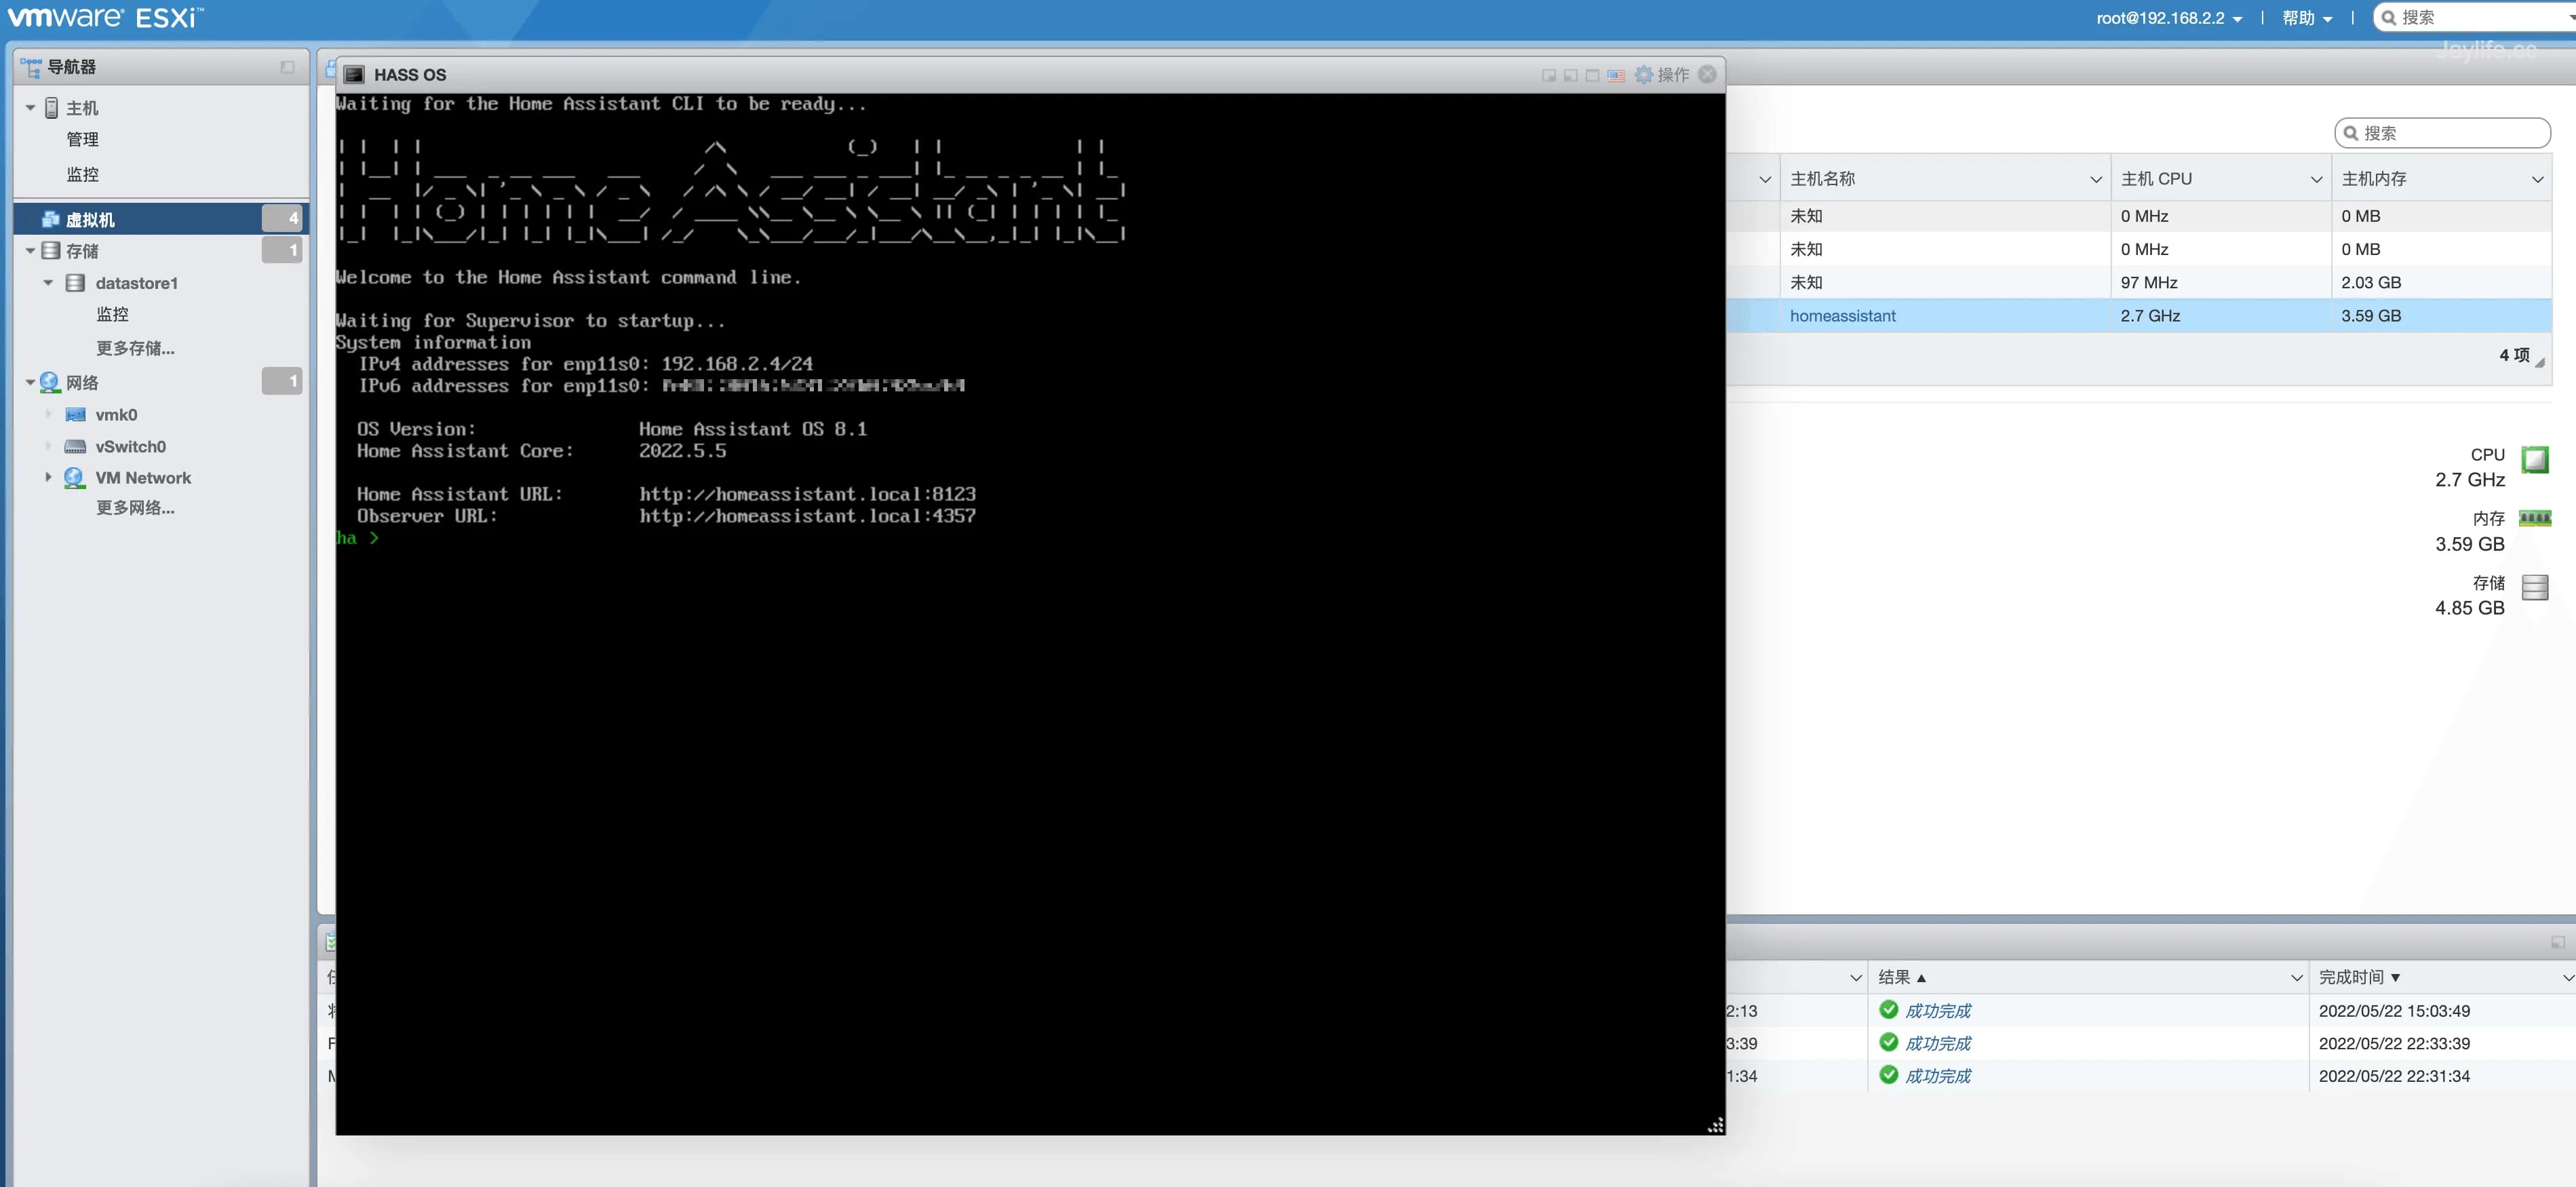The image size is (2576, 1187).
Task: Click 更多网络... in navigator
Action: pos(135,508)
